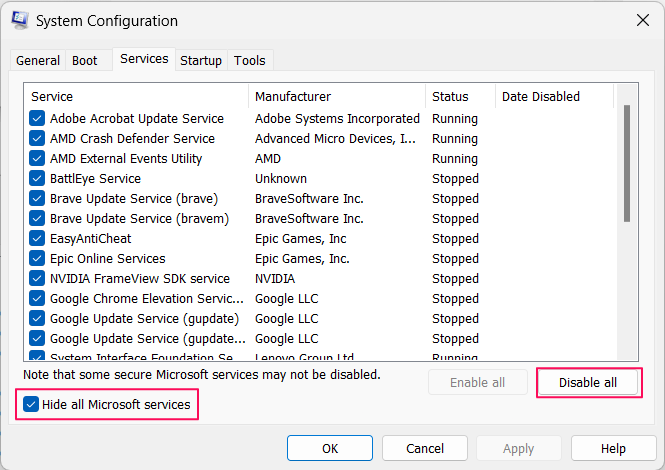Click the System Configuration title bar icon
This screenshot has width=665, height=470.
pyautogui.click(x=19, y=20)
